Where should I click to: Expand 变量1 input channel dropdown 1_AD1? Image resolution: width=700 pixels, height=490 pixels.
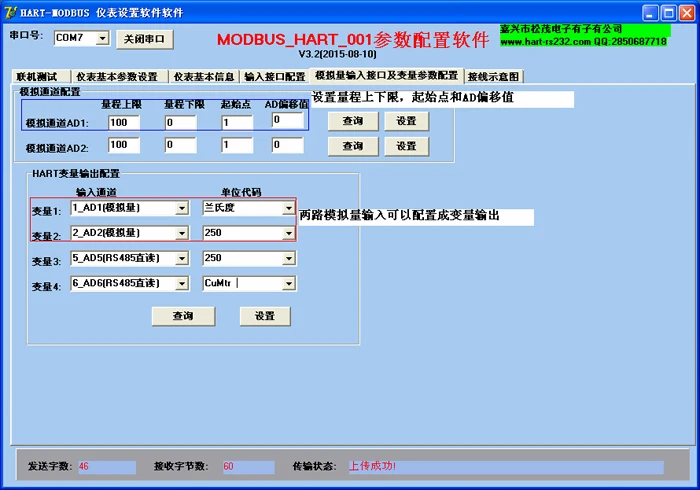click(182, 208)
